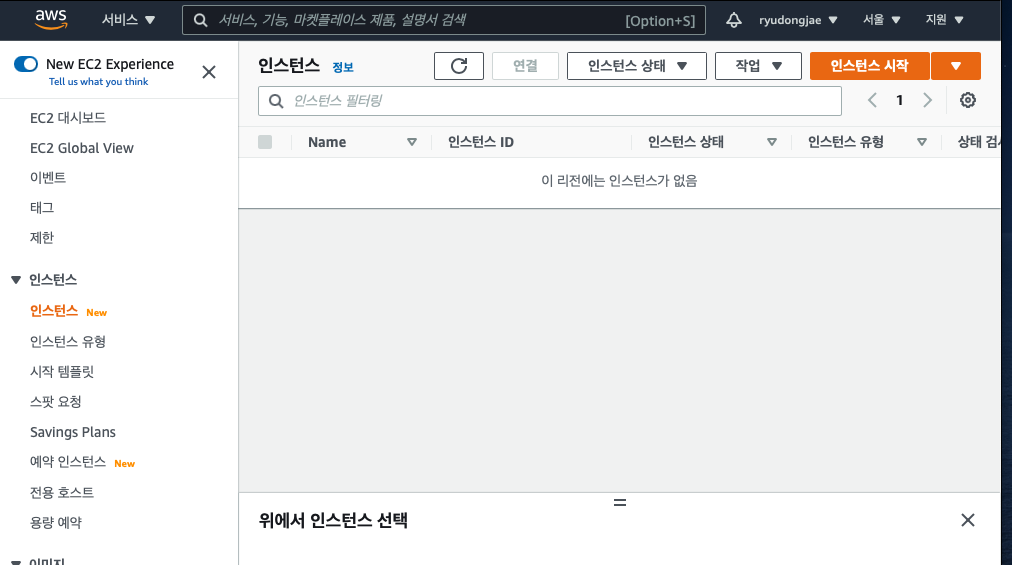Open 용량 예약 in sidebar
The width and height of the screenshot is (1012, 565).
[x=56, y=522]
